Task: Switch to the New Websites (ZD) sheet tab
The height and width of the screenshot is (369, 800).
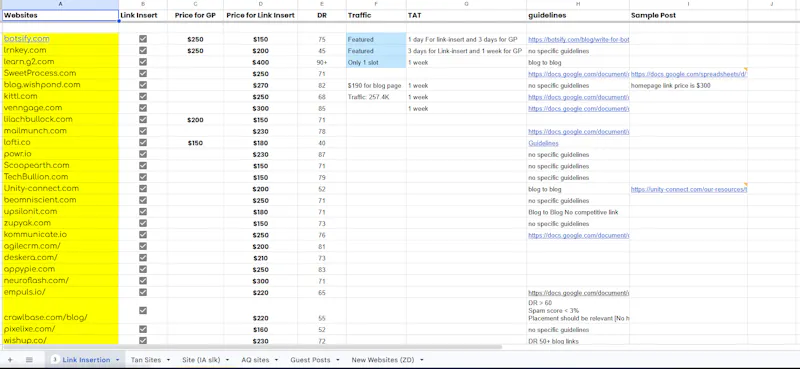Action: 383,360
